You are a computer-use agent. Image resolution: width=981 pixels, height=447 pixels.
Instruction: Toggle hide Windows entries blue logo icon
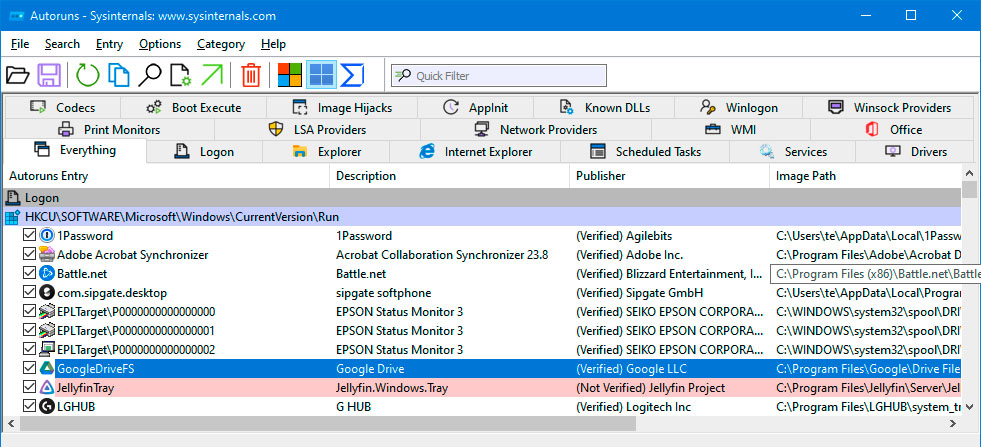click(x=322, y=75)
